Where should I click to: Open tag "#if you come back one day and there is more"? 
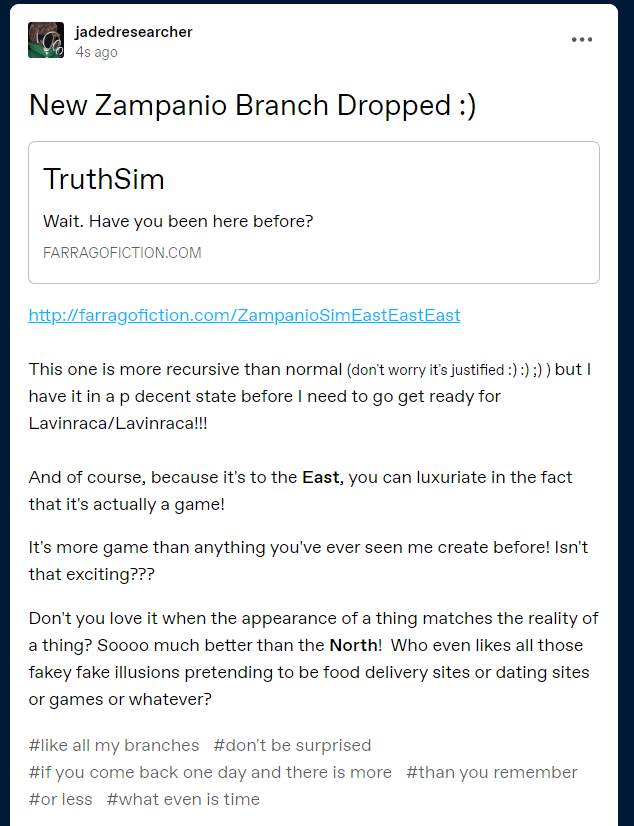tap(210, 772)
